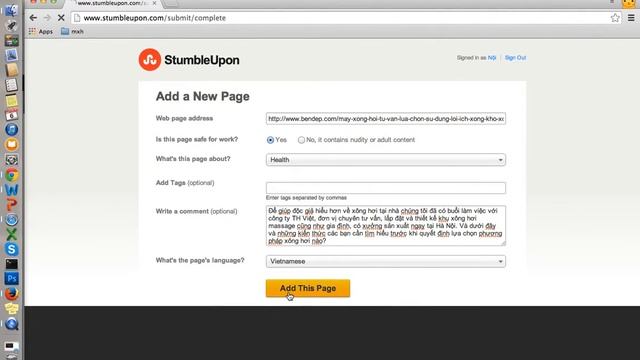Open Preview app in the dock
Image resolution: width=640 pixels, height=360 pixels.
tap(11, 55)
